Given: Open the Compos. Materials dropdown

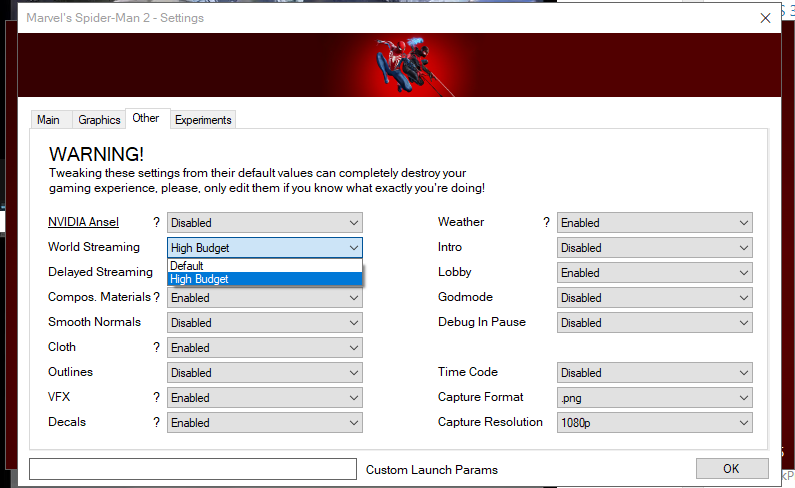Looking at the screenshot, I should (x=265, y=298).
